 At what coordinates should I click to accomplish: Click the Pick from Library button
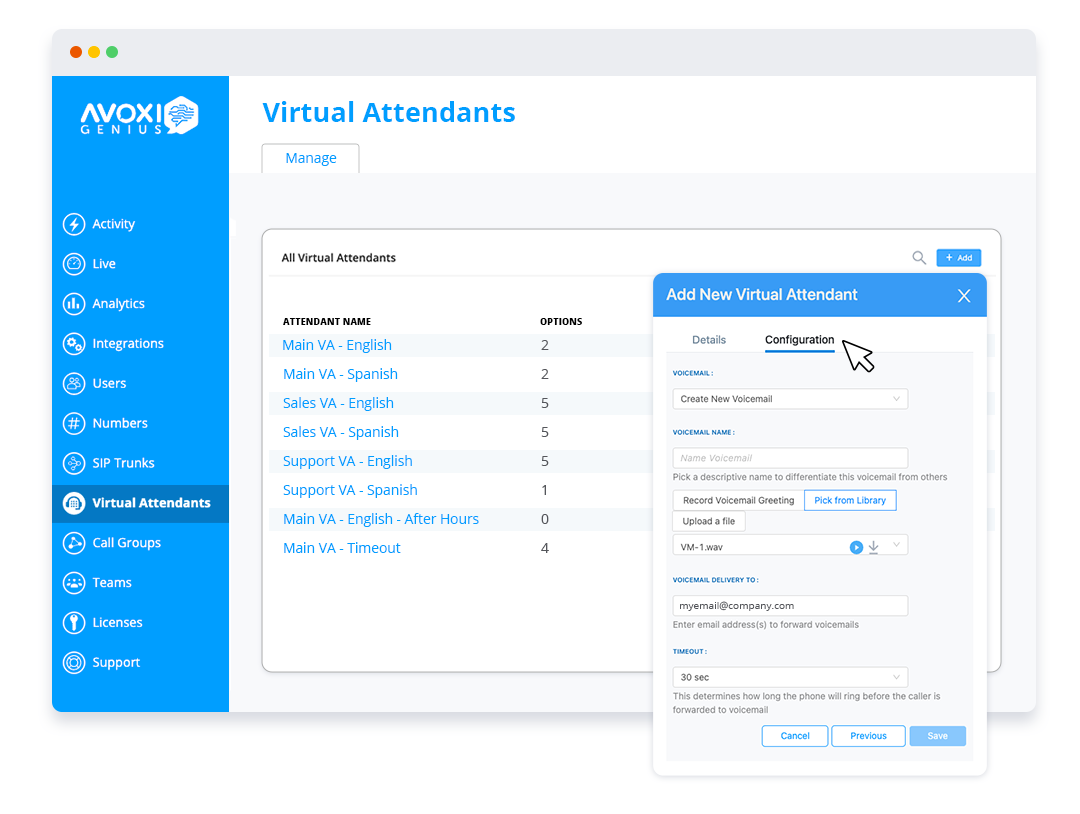pyautogui.click(x=850, y=500)
